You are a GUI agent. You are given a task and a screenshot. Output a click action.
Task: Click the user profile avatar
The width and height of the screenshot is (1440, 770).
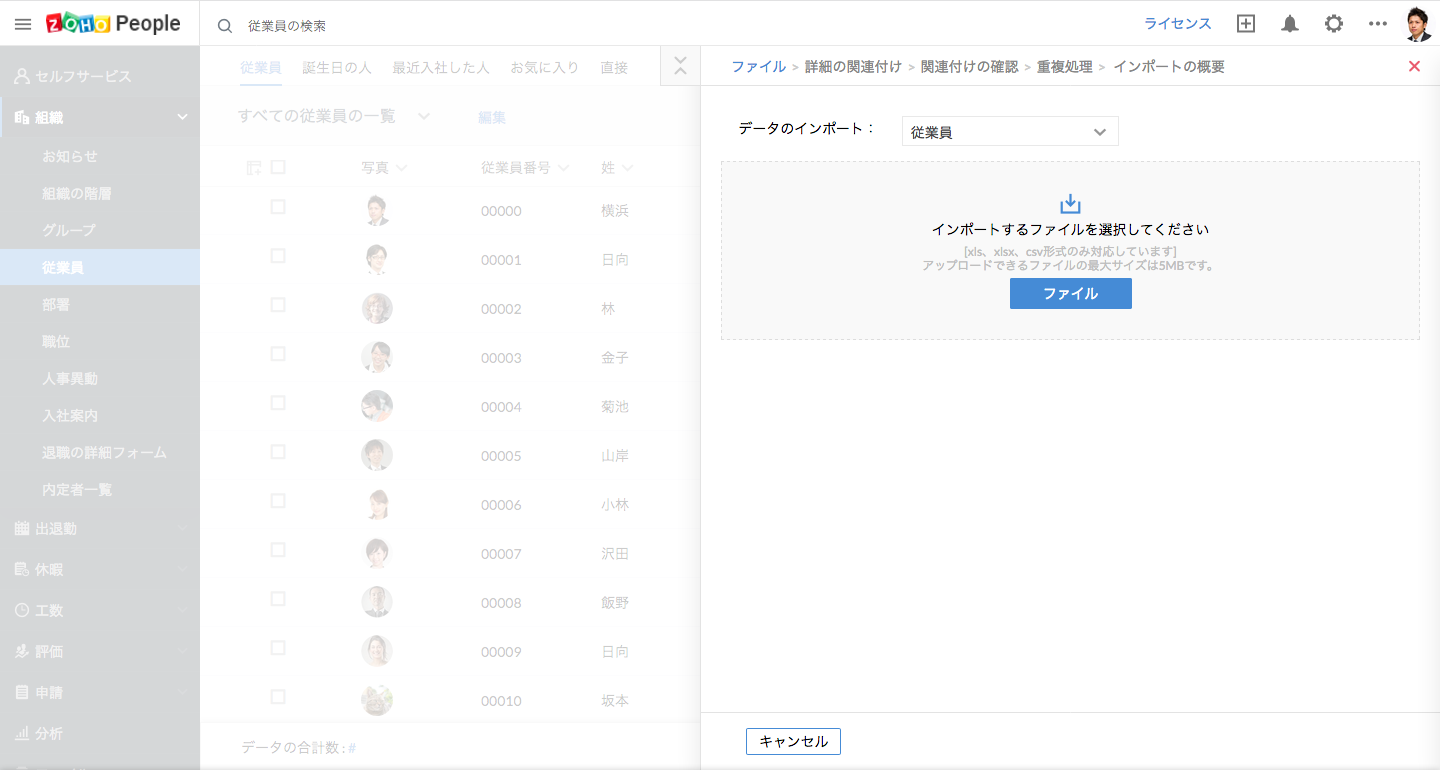click(x=1418, y=24)
